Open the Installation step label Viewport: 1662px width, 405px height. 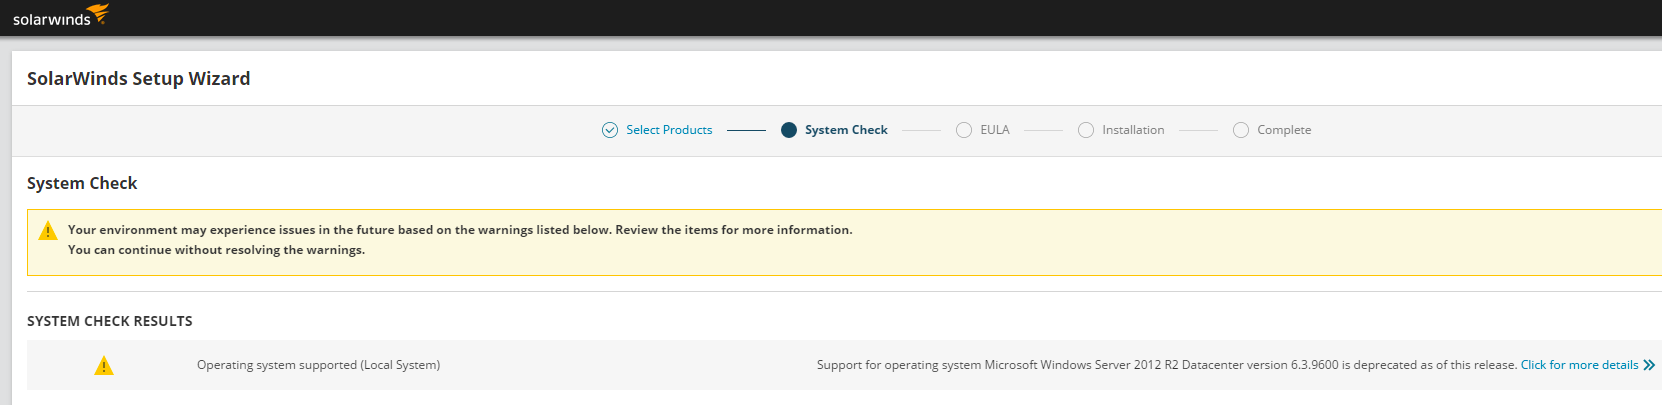pos(1133,130)
